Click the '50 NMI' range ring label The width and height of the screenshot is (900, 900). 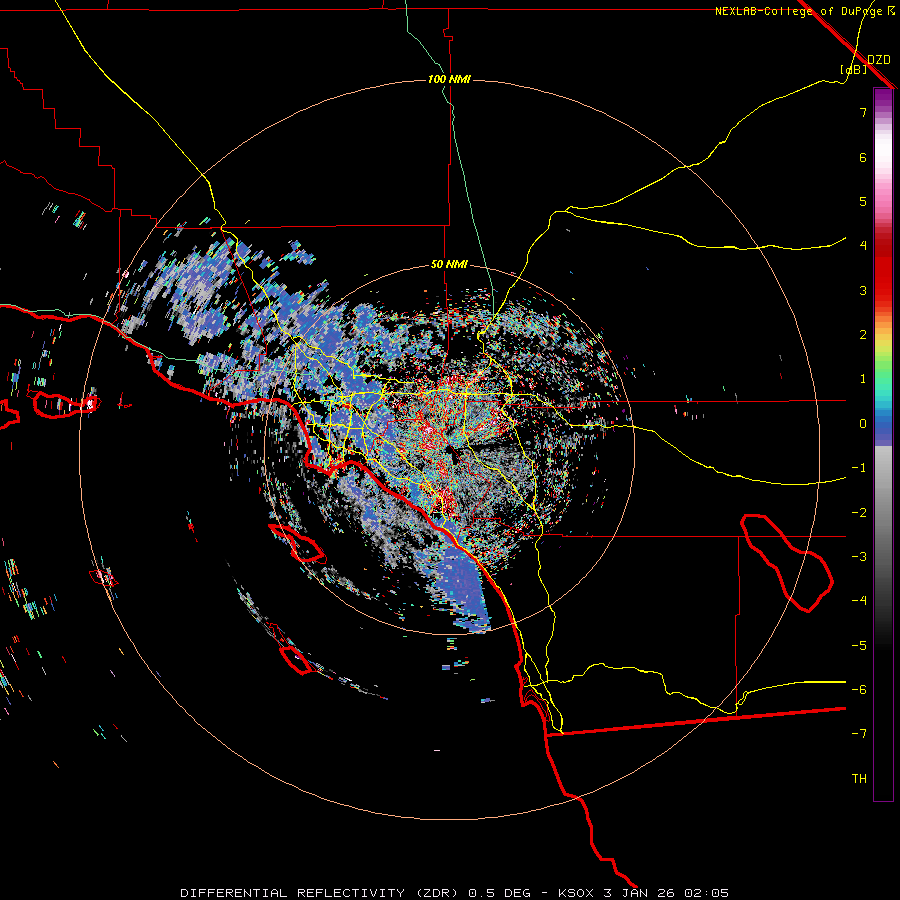449,265
